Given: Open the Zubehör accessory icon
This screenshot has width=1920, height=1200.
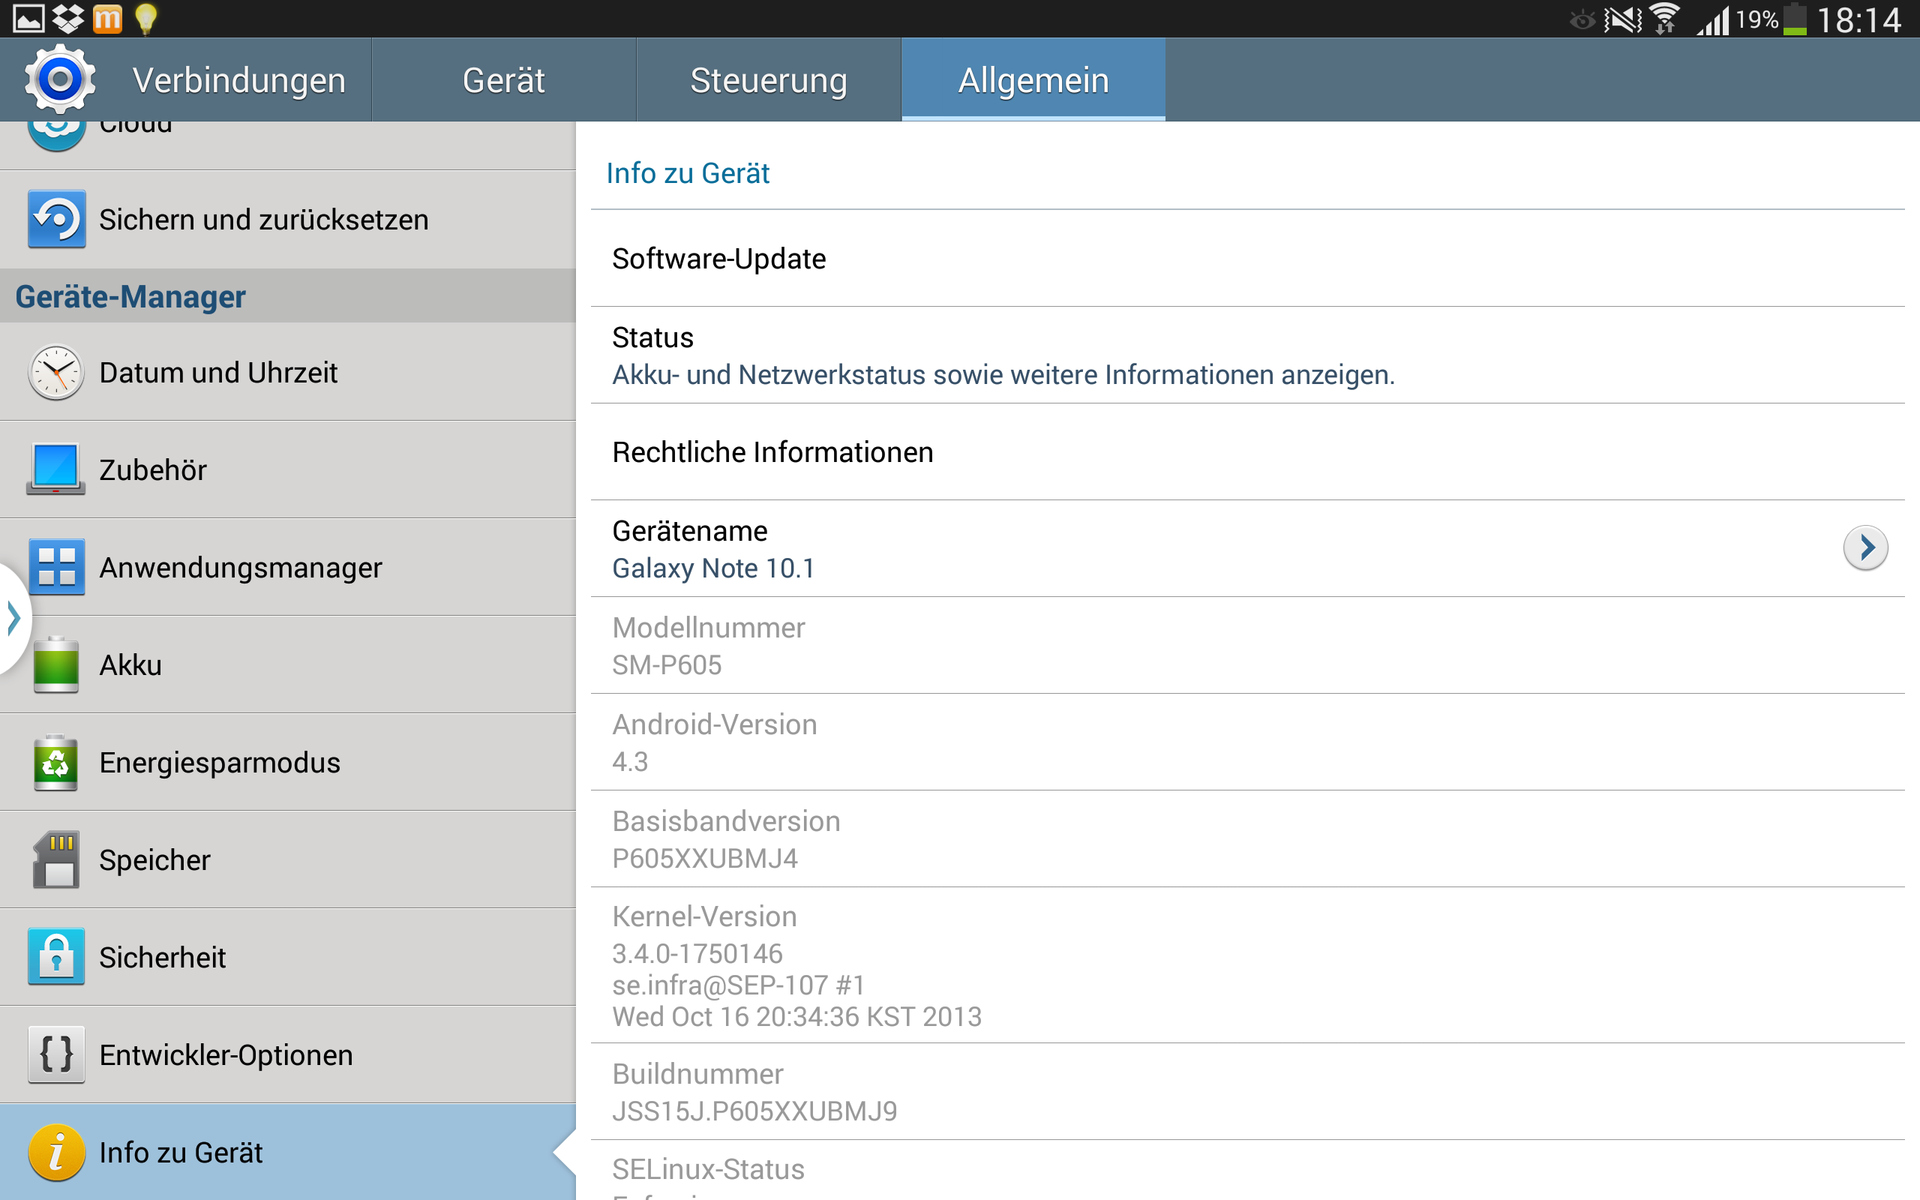Looking at the screenshot, I should [57, 470].
